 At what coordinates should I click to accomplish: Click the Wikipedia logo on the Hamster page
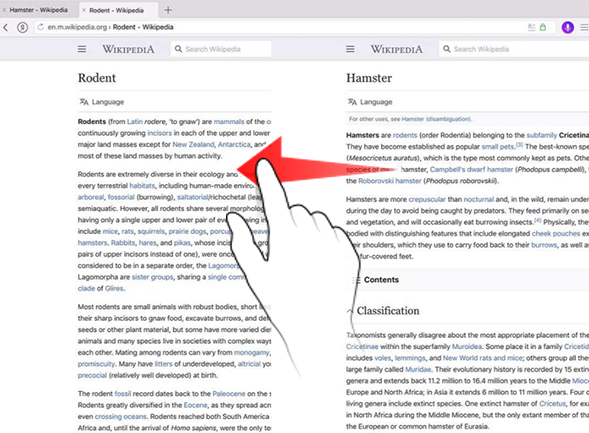pos(397,49)
